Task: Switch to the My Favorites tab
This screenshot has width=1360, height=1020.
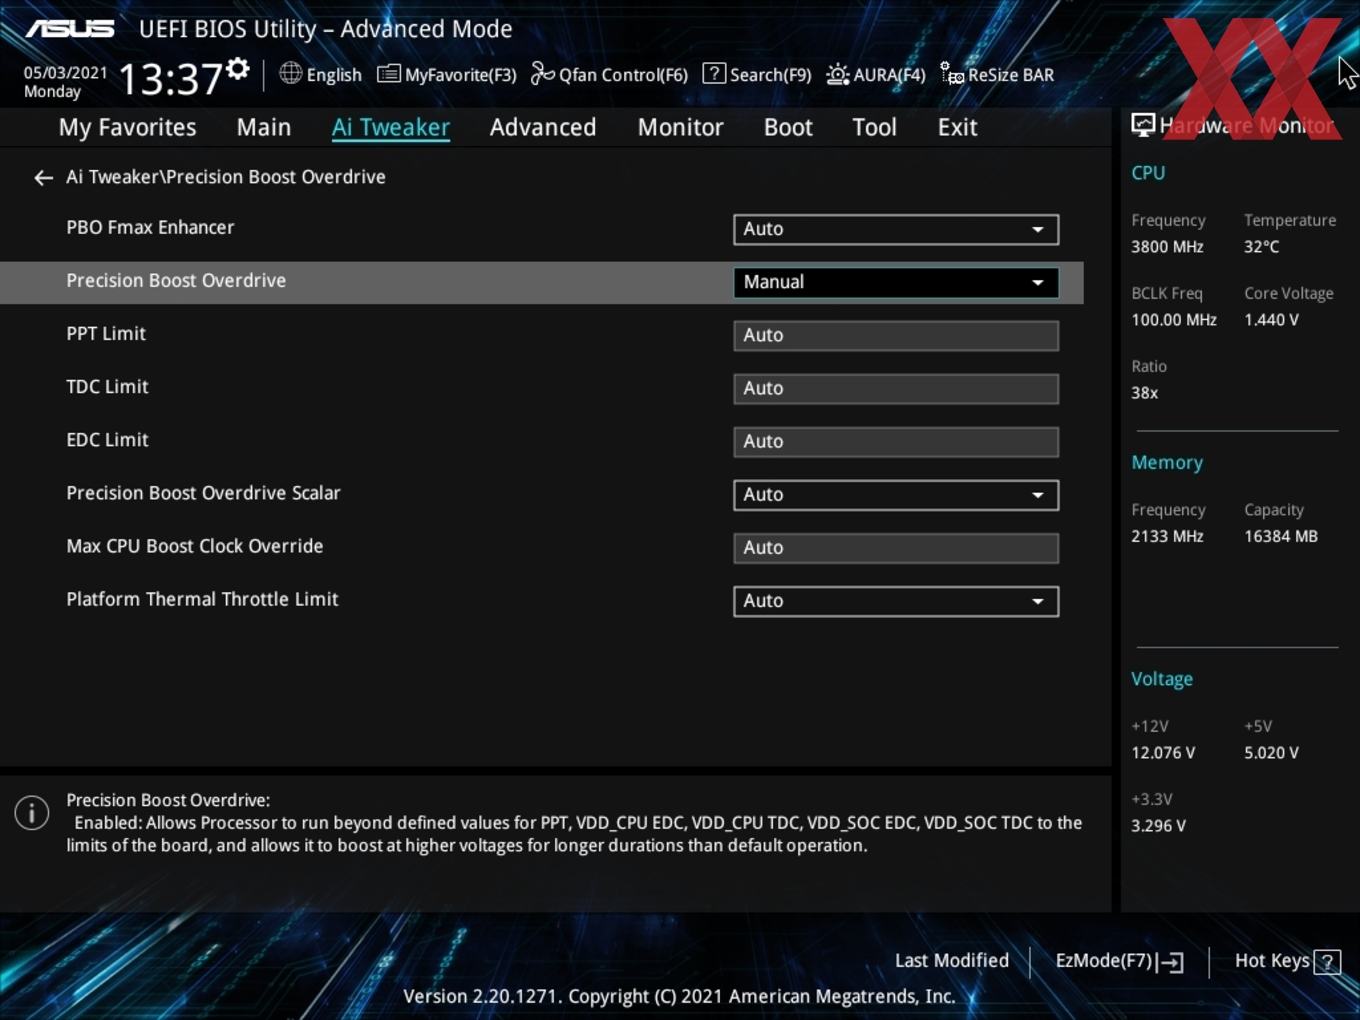Action: pos(127,127)
